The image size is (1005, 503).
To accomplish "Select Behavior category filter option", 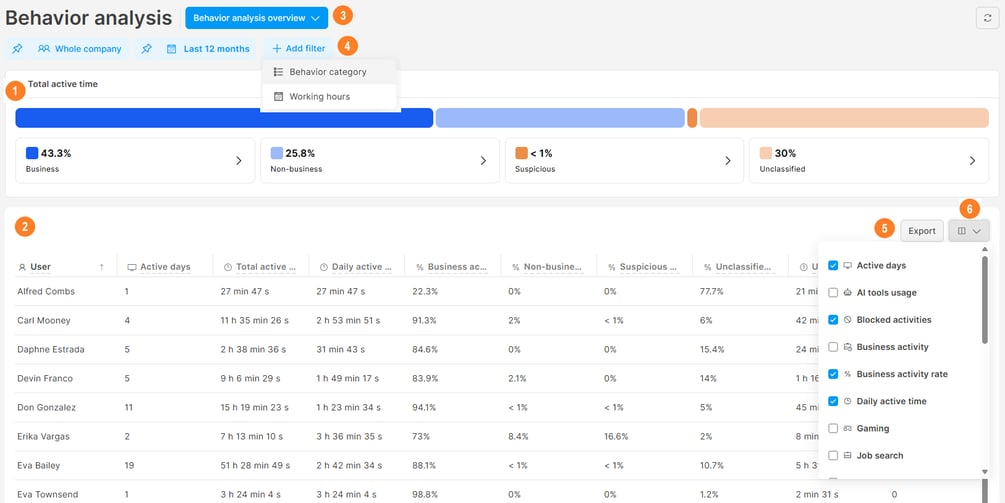I will pyautogui.click(x=329, y=72).
